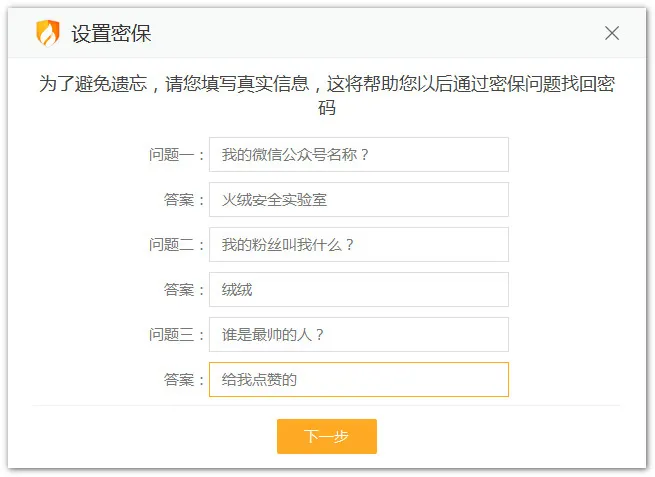Click the 答案 label beside 火绒安全实验室
This screenshot has height=477, width=655.
pyautogui.click(x=184, y=200)
